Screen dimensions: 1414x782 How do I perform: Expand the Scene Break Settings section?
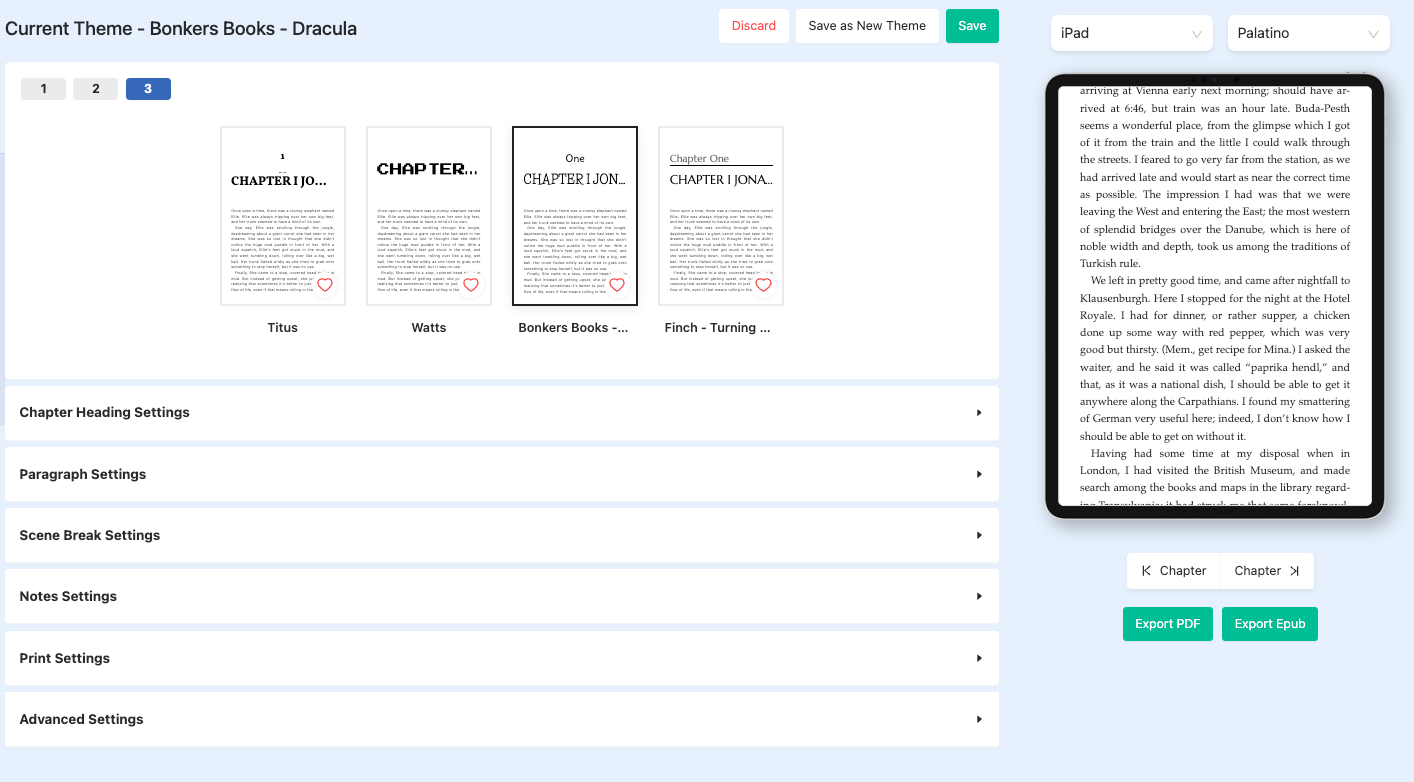tap(501, 535)
